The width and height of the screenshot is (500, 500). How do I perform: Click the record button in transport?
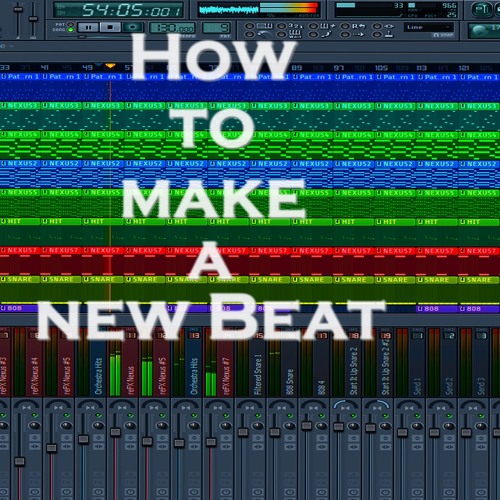click(x=133, y=27)
